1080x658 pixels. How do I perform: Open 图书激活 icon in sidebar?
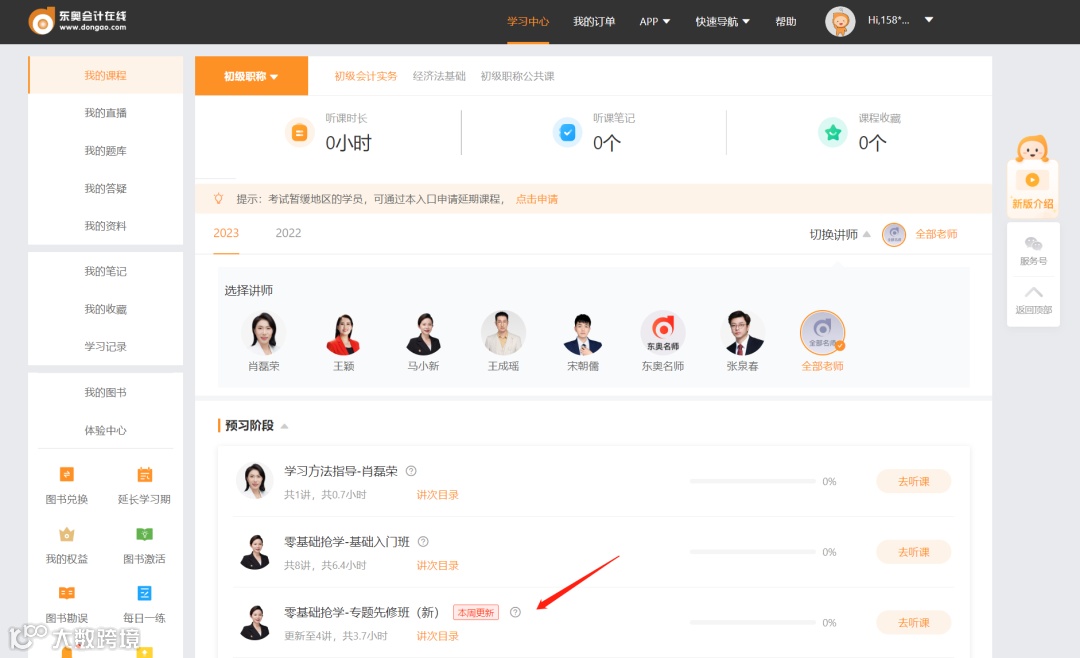coord(144,534)
